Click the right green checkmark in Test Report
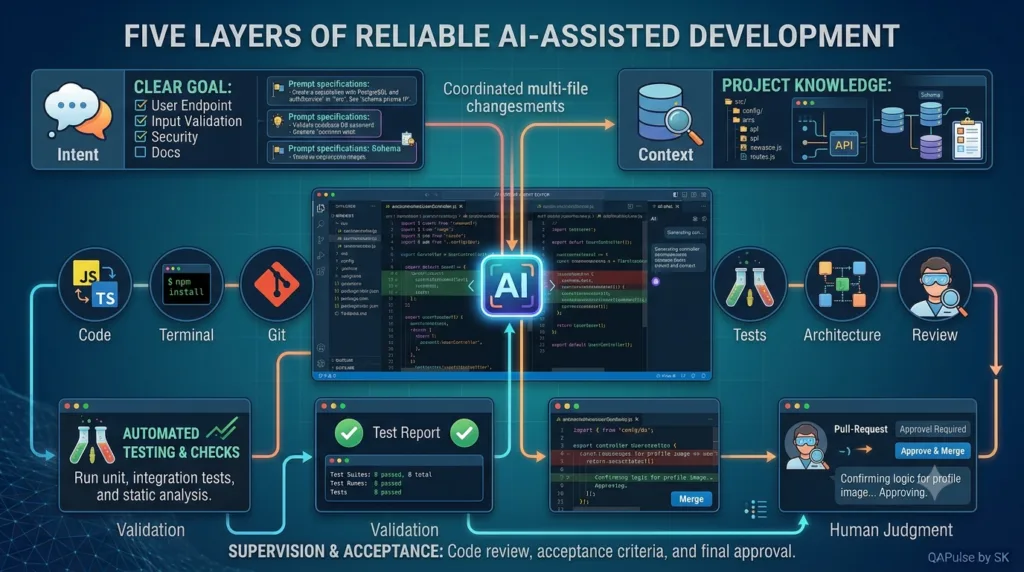 click(x=464, y=433)
